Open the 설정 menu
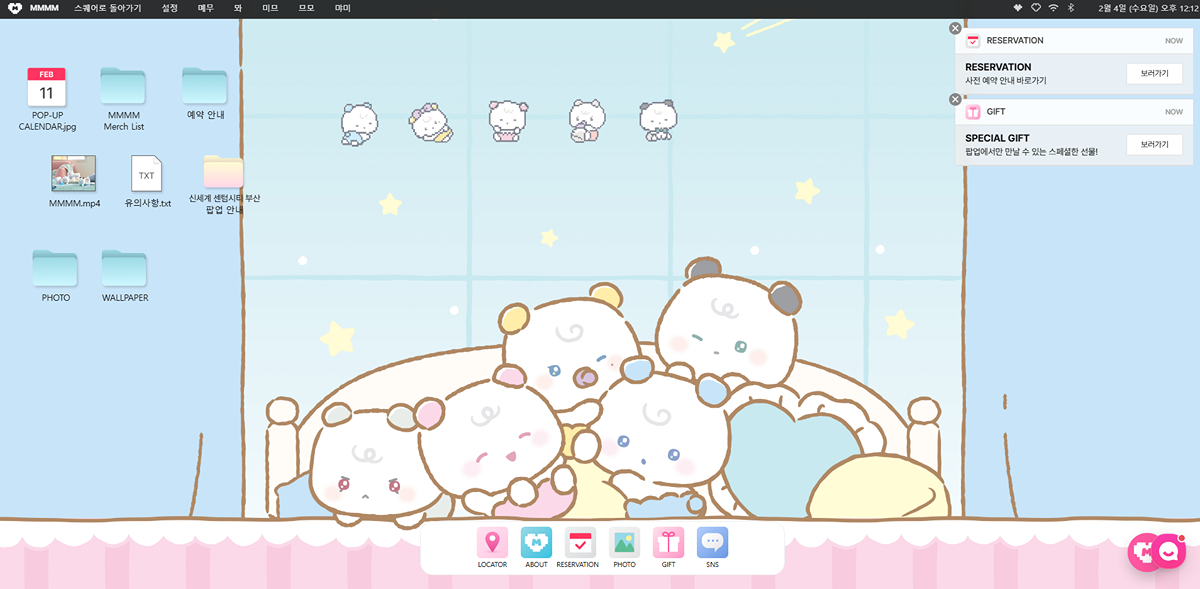 pos(170,8)
